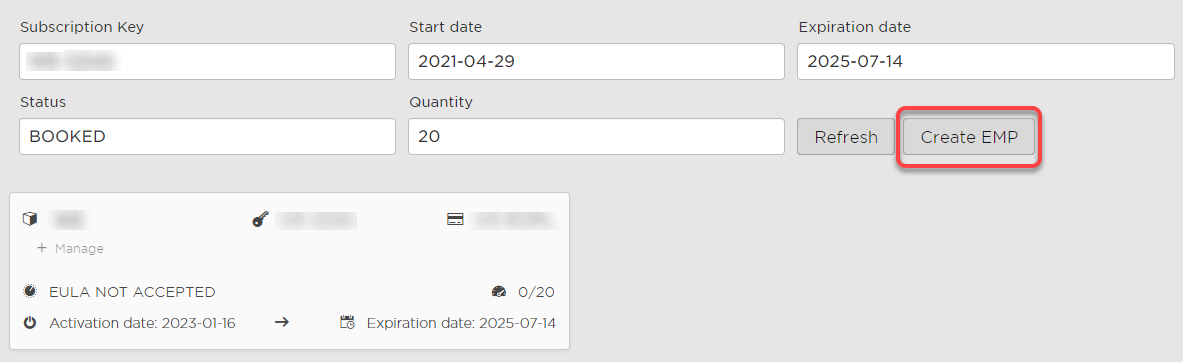Click the 0/20 usage counter
1183x362 pixels.
click(536, 292)
